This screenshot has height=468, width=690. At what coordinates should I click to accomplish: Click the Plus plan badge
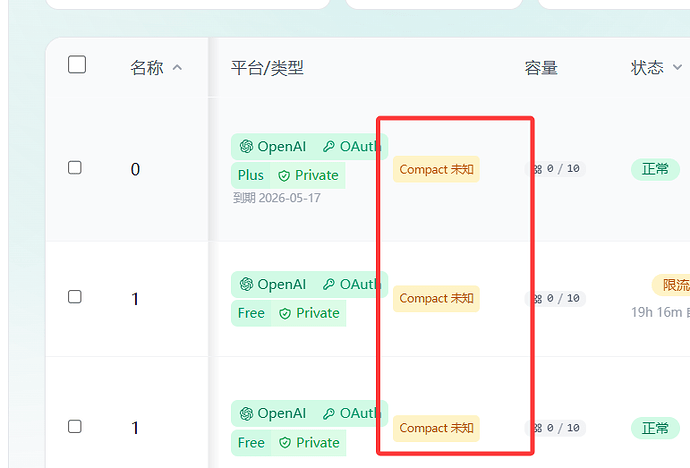(250, 175)
